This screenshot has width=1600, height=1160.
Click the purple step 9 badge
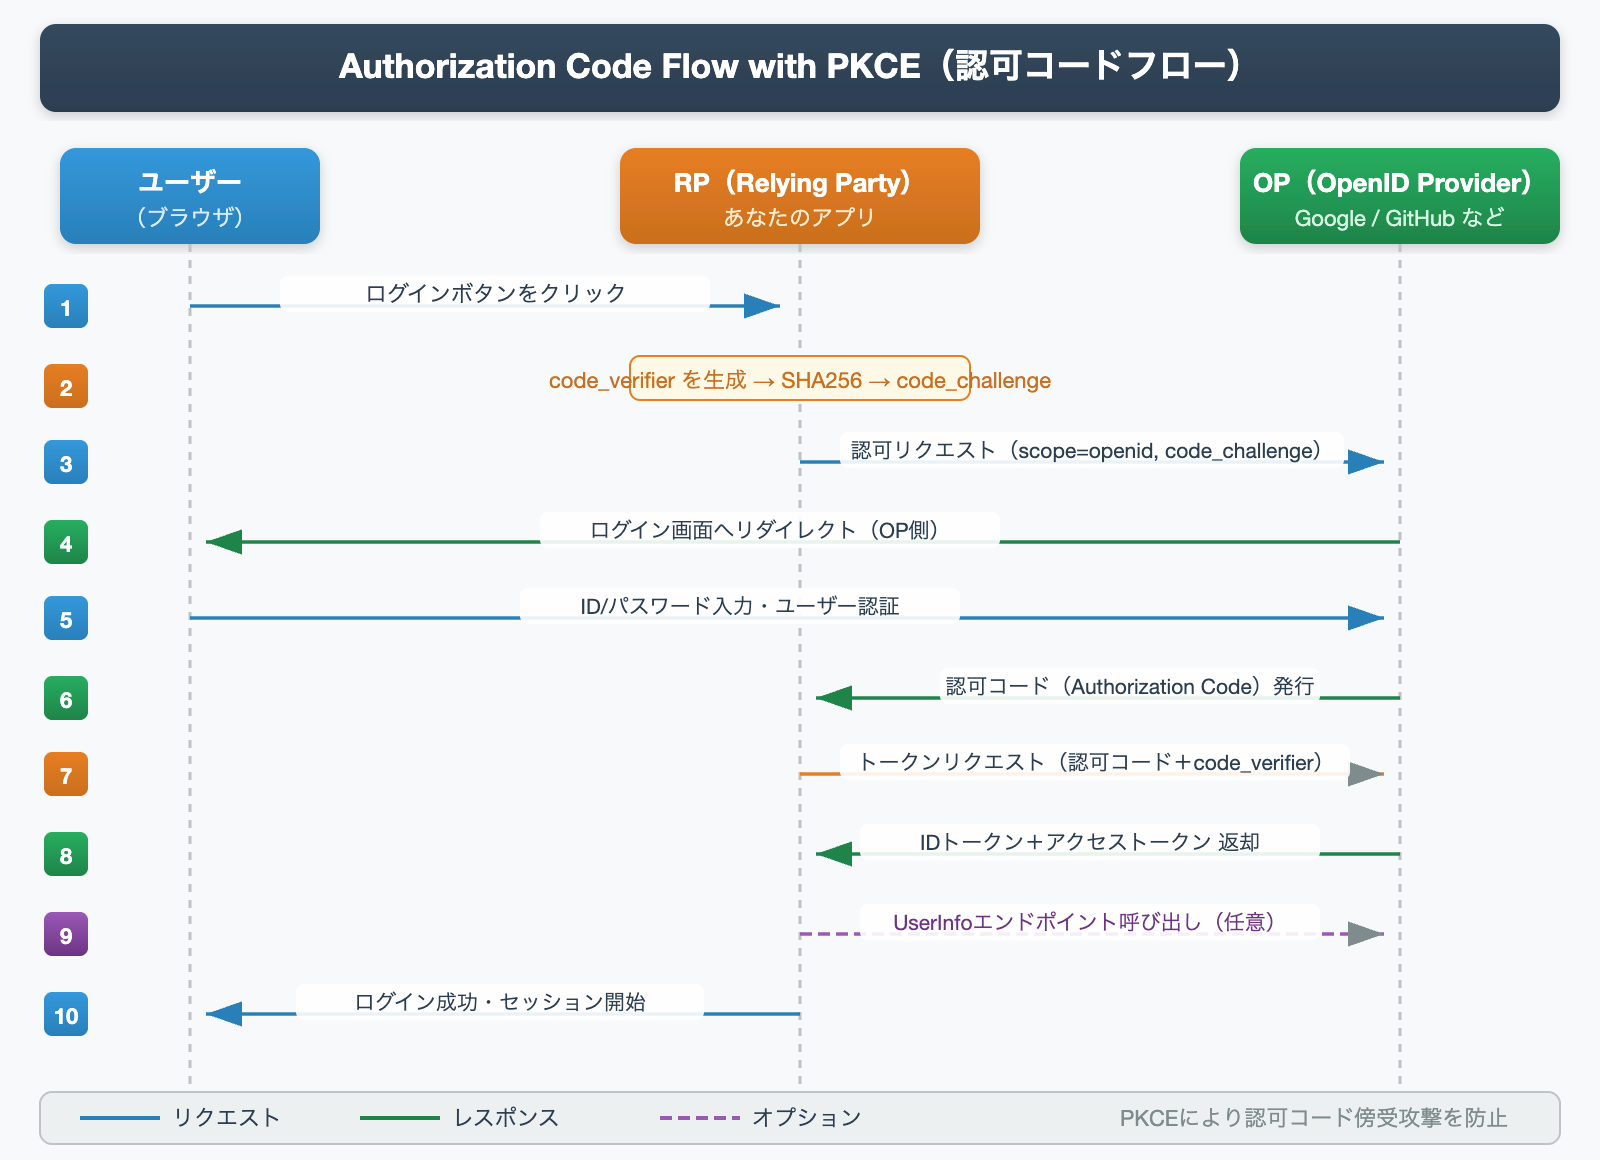click(65, 934)
